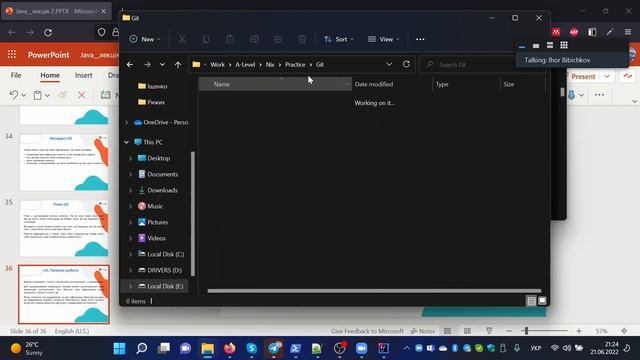Click the horizontal scrollbar in Explorer file list

pyautogui.click(x=374, y=291)
